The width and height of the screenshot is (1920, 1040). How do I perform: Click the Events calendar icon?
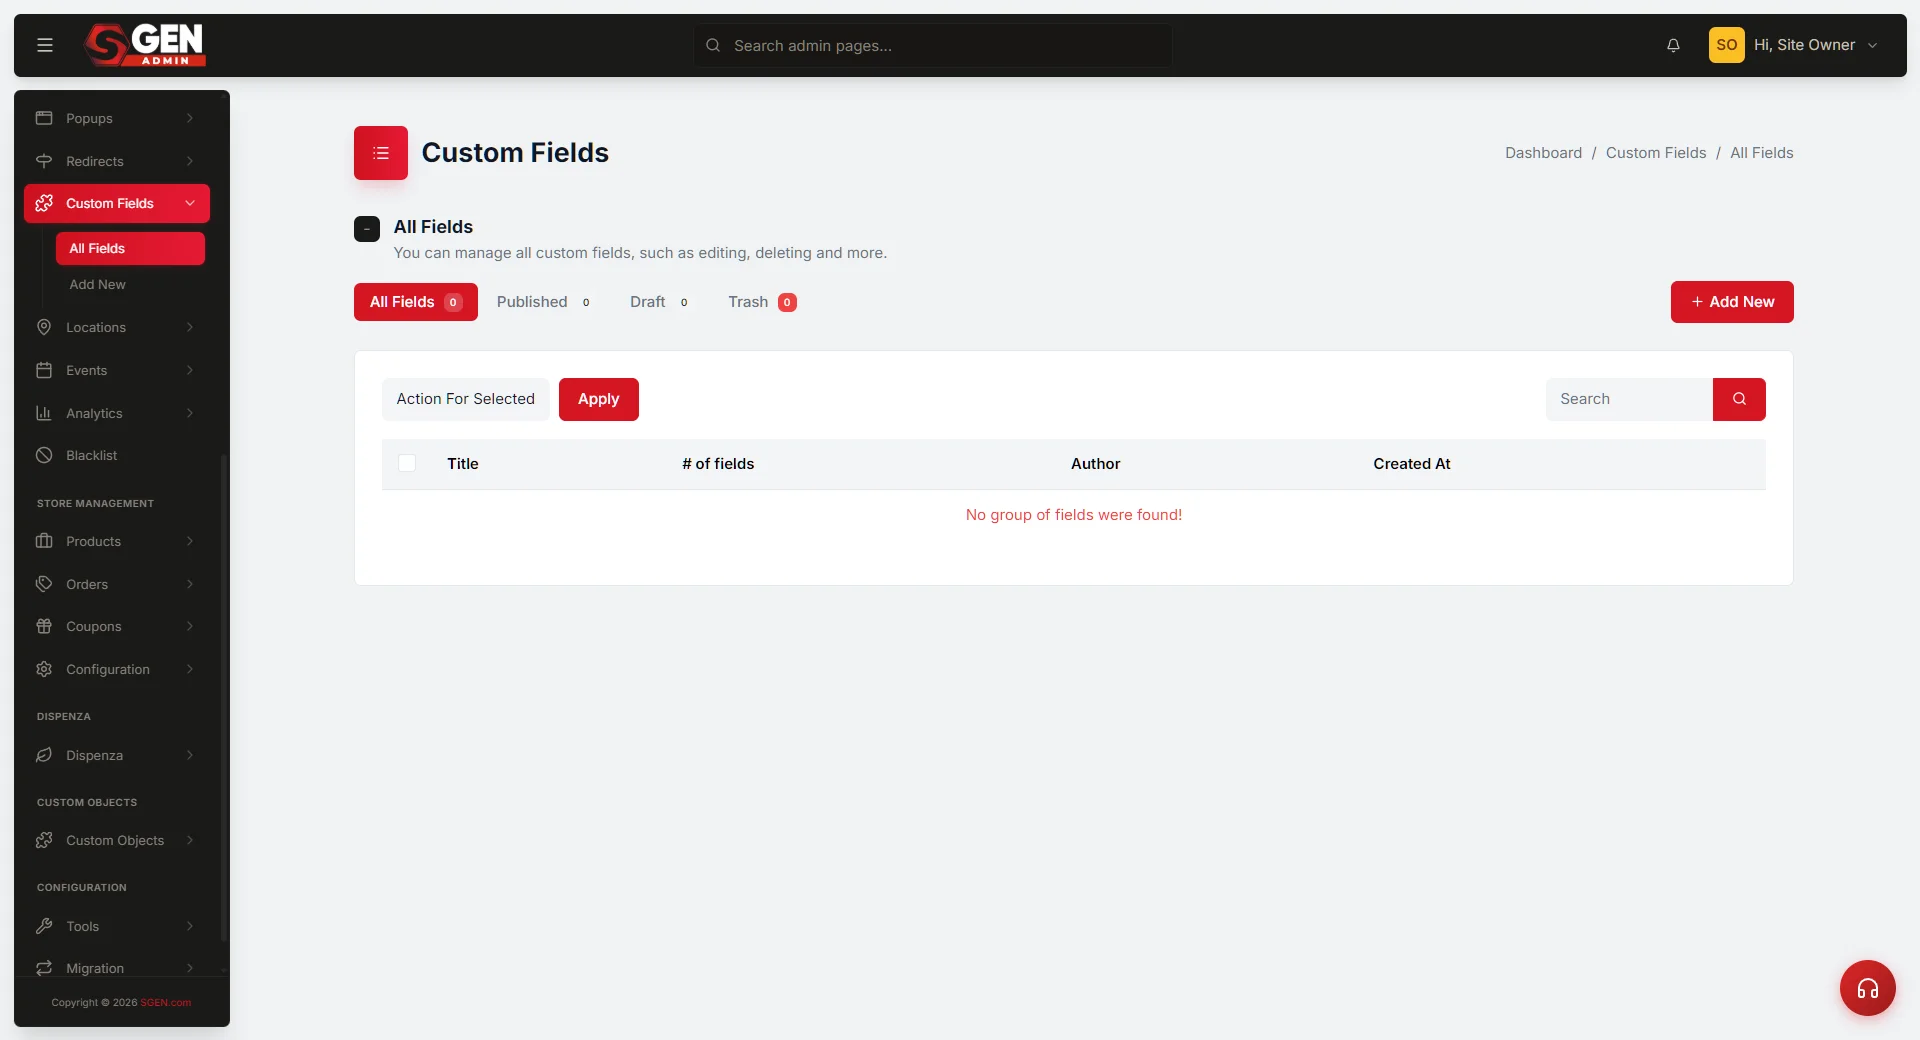44,370
